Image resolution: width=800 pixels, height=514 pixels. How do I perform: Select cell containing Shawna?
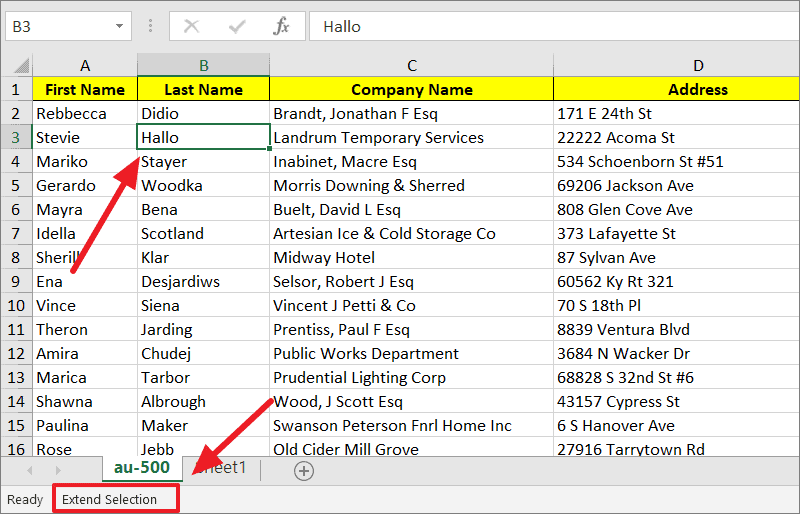point(85,401)
